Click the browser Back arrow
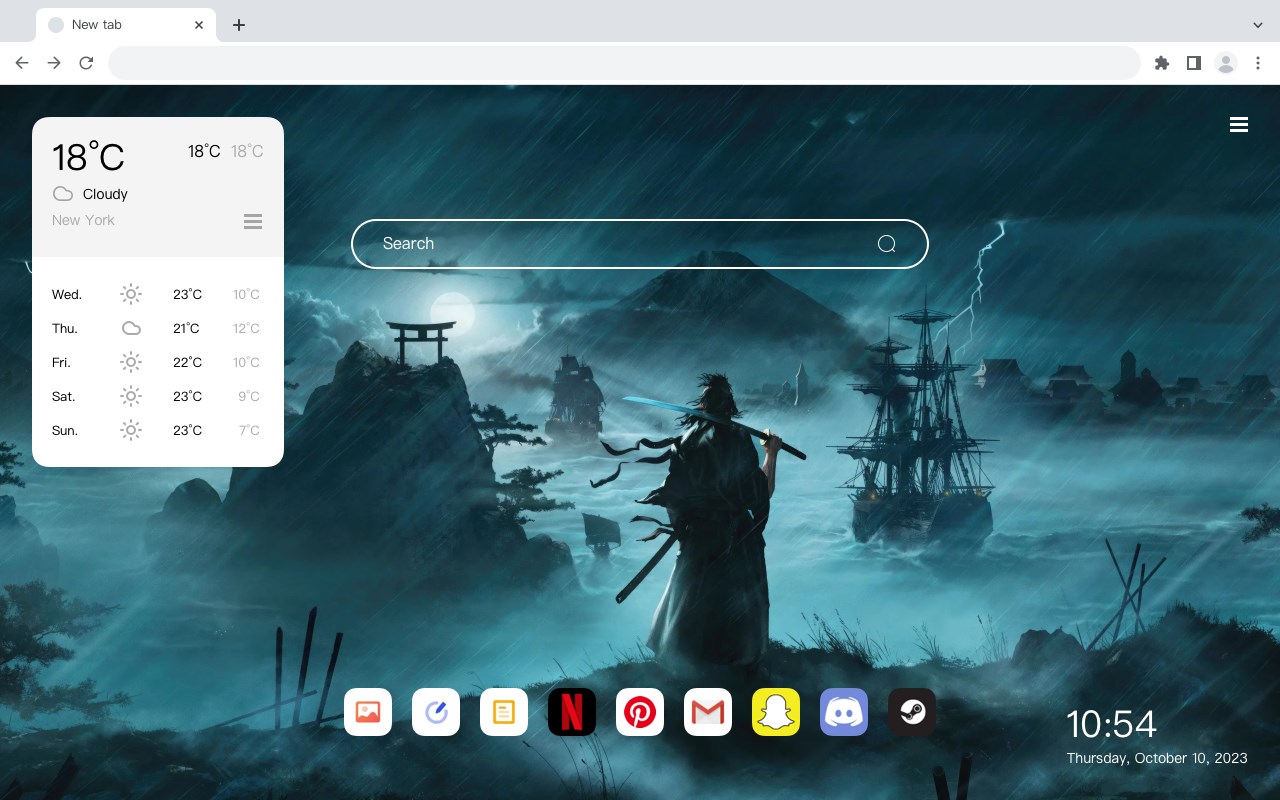This screenshot has width=1280, height=800. (22, 63)
